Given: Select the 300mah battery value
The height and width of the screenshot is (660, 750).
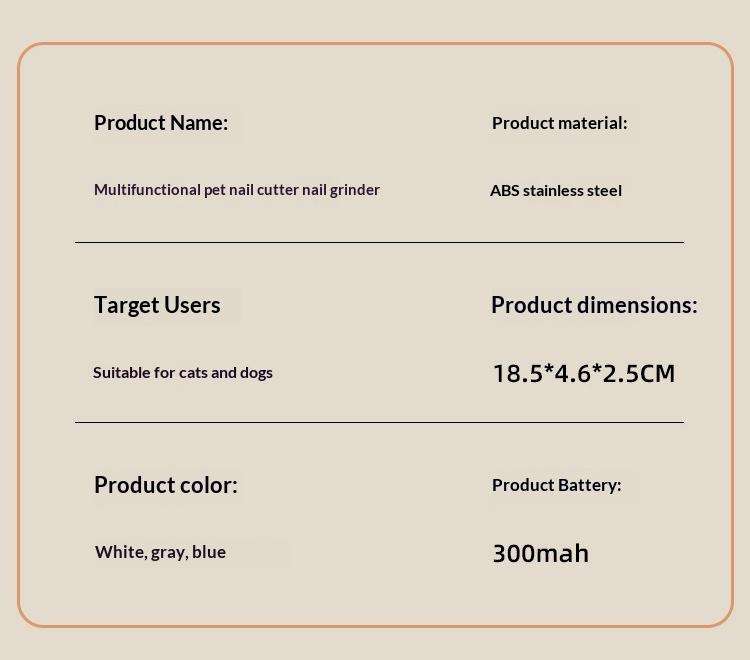Looking at the screenshot, I should click(540, 553).
